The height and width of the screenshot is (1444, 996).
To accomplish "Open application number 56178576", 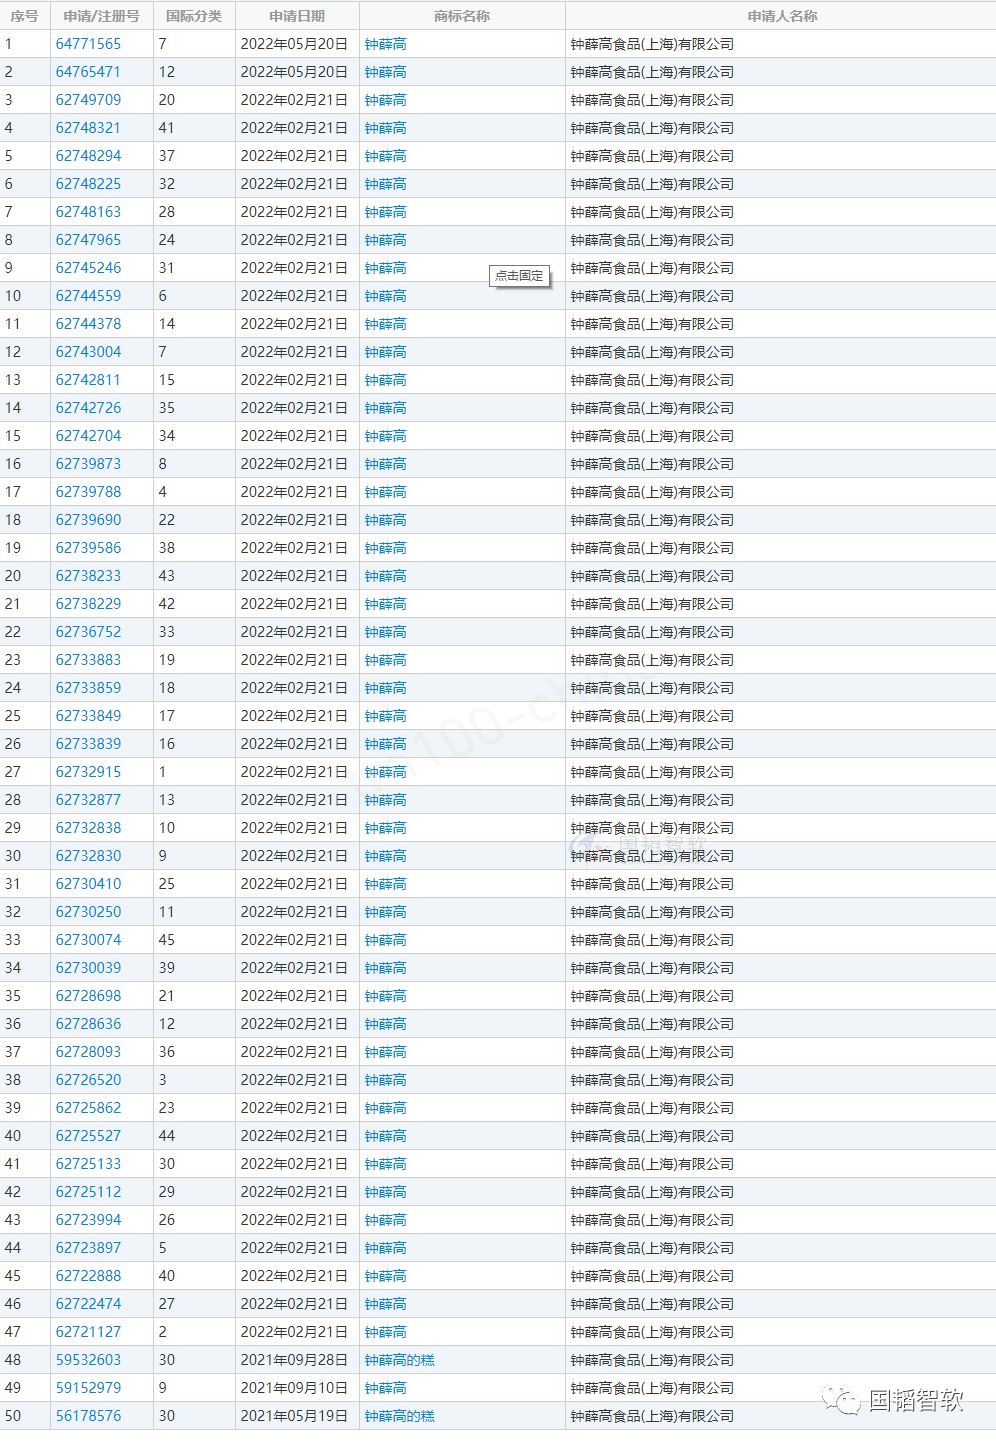I will pos(88,1416).
